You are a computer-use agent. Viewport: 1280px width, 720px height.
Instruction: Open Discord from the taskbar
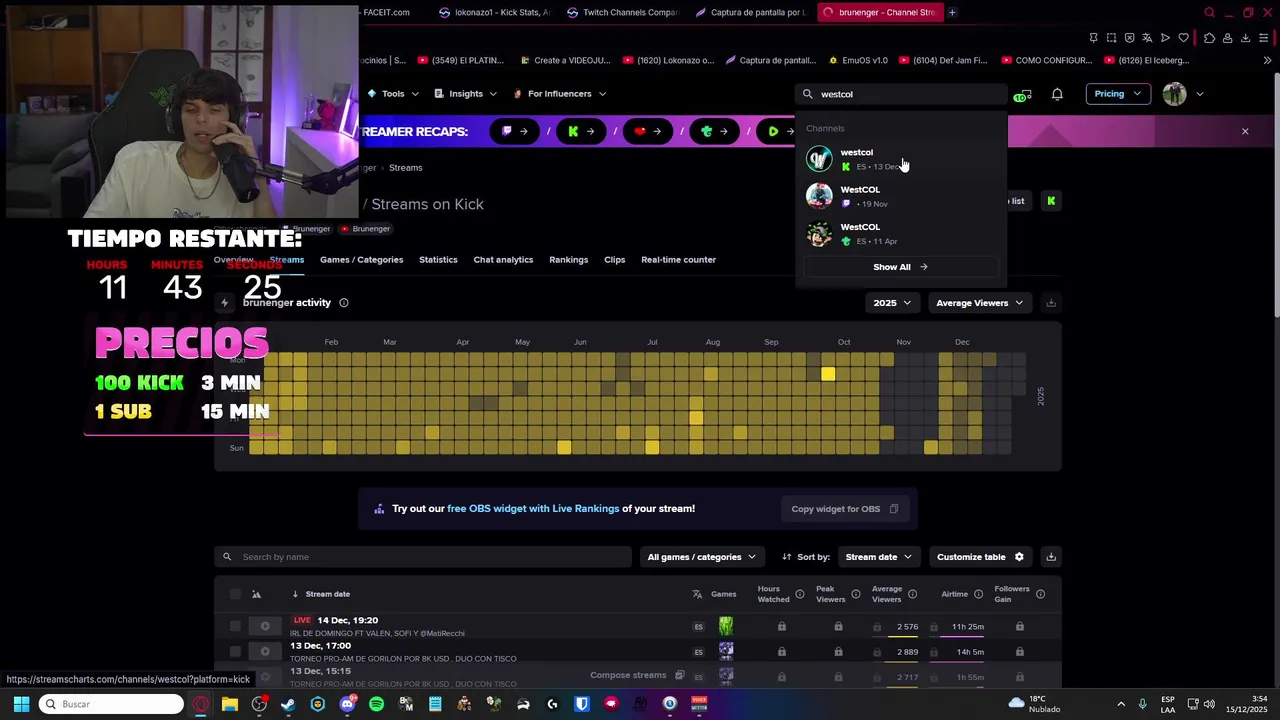click(x=347, y=704)
